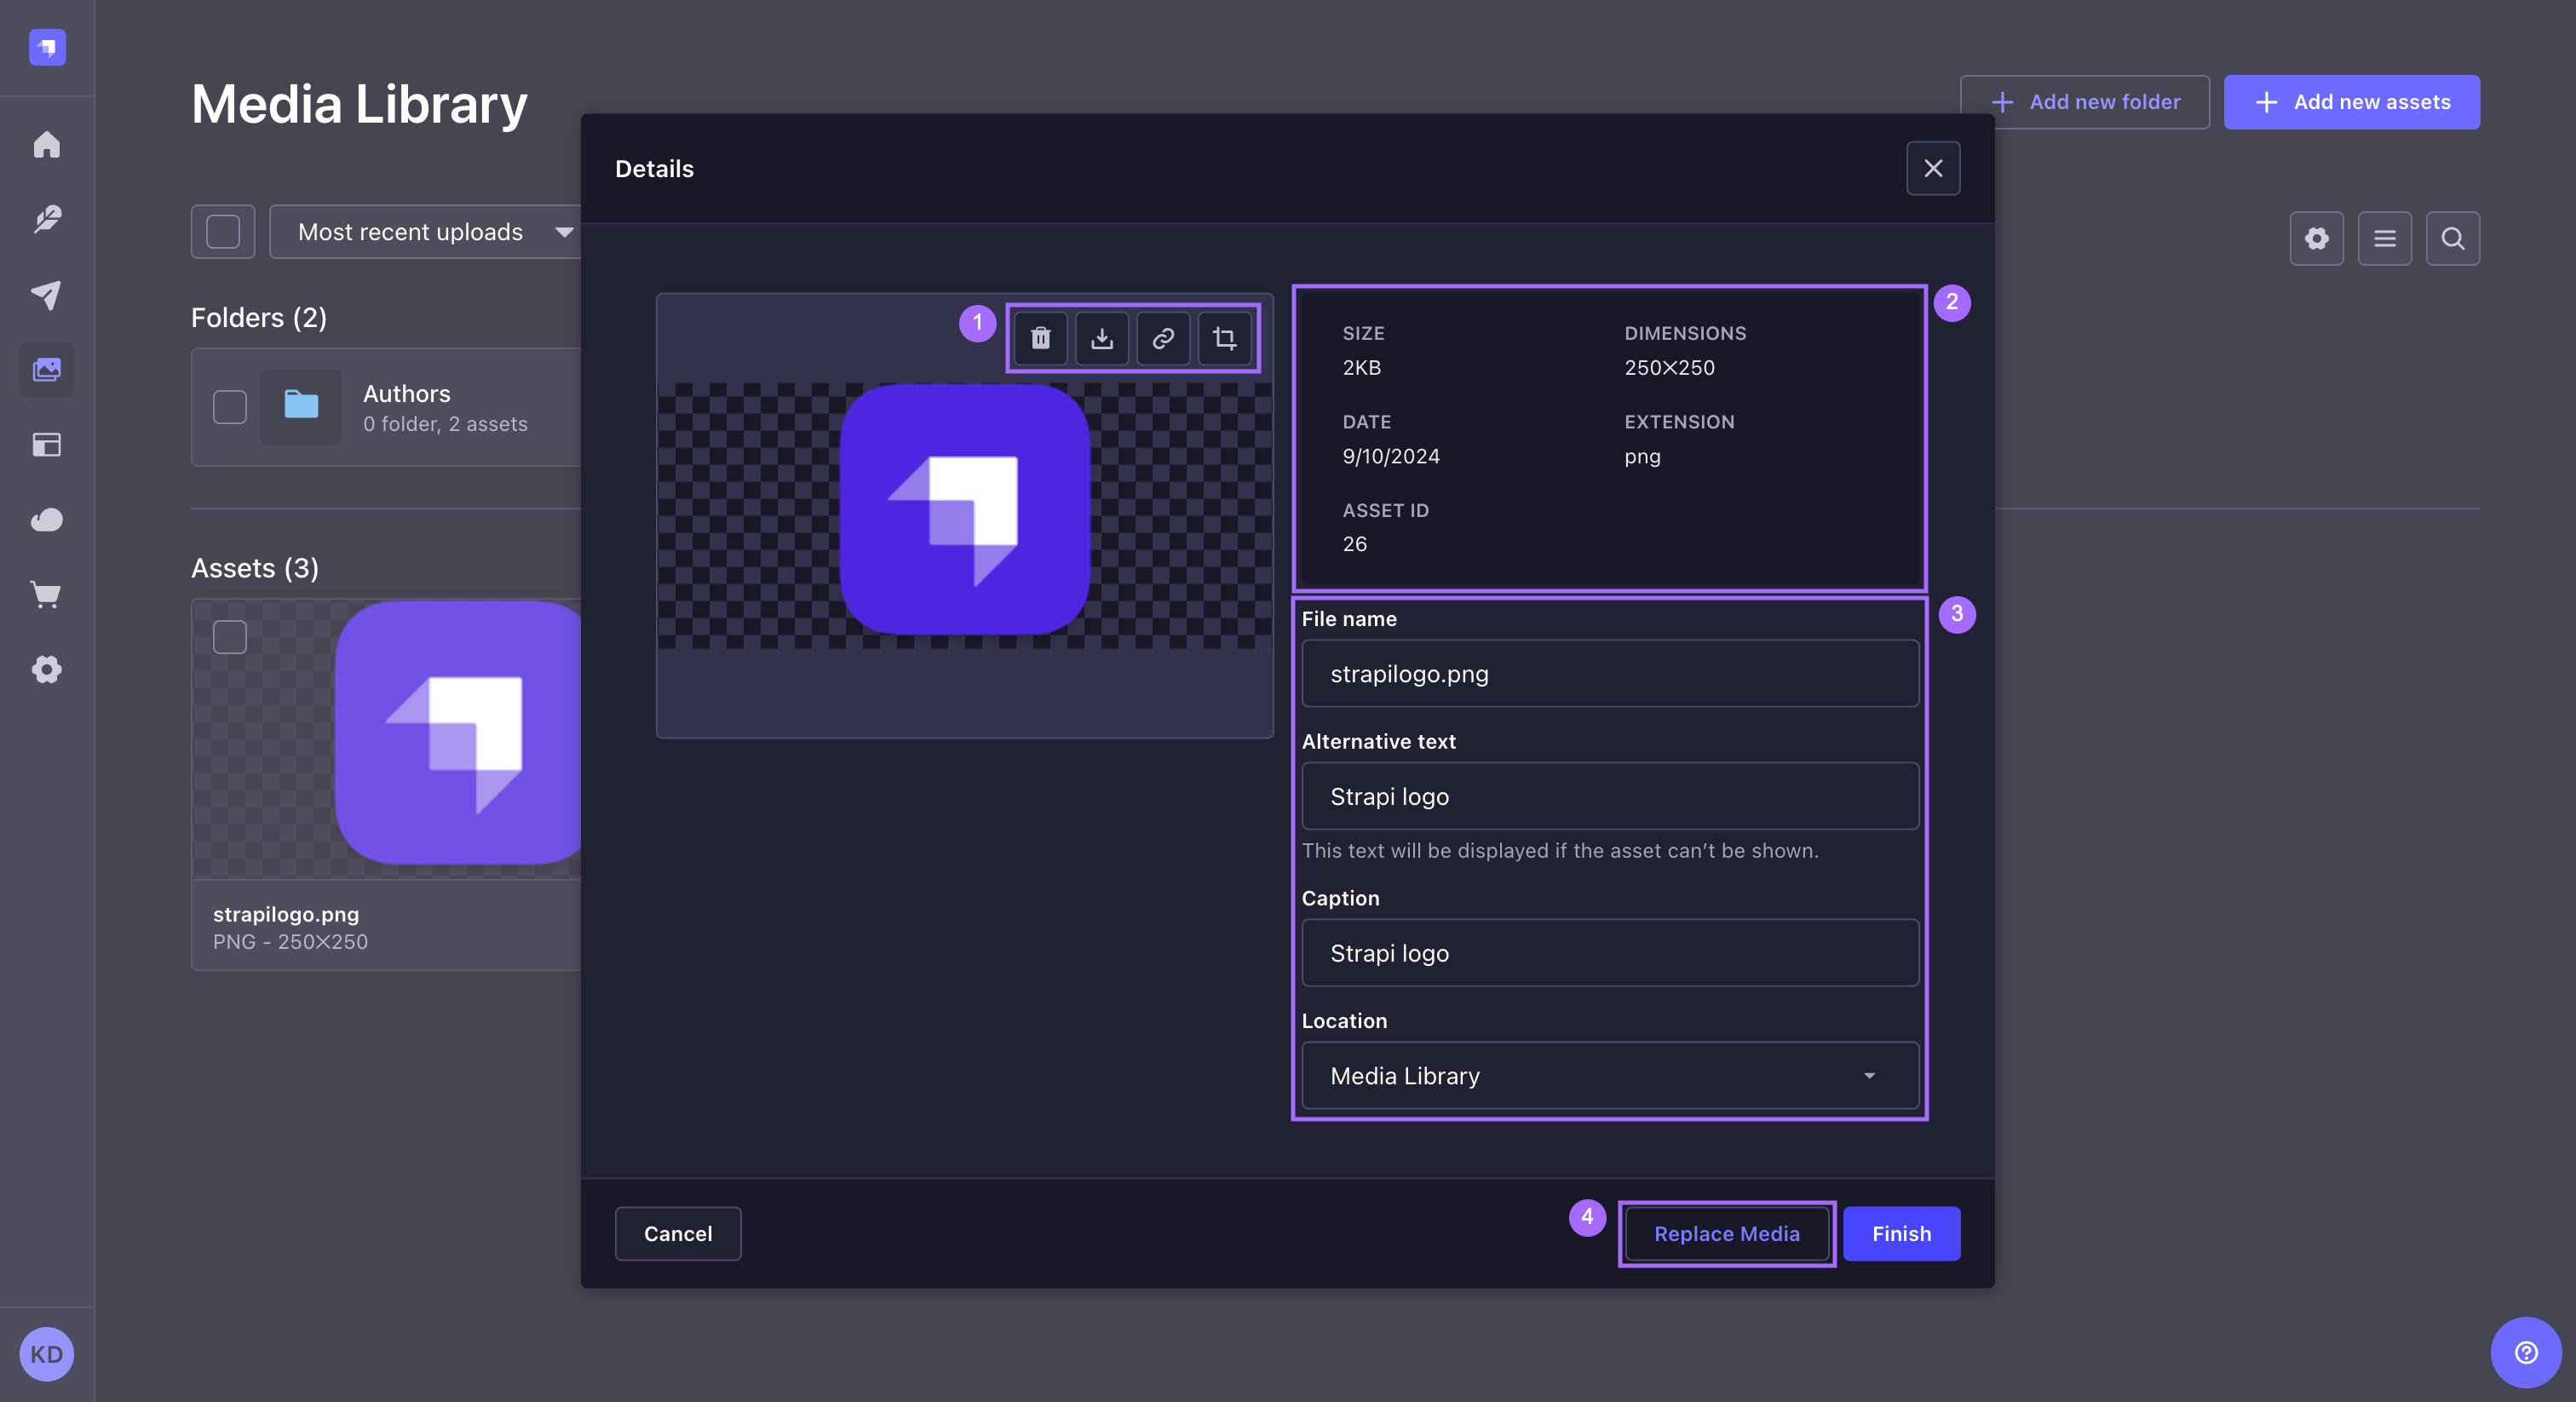Download the asset using the download icon
This screenshot has height=1402, width=2576.
(x=1102, y=338)
